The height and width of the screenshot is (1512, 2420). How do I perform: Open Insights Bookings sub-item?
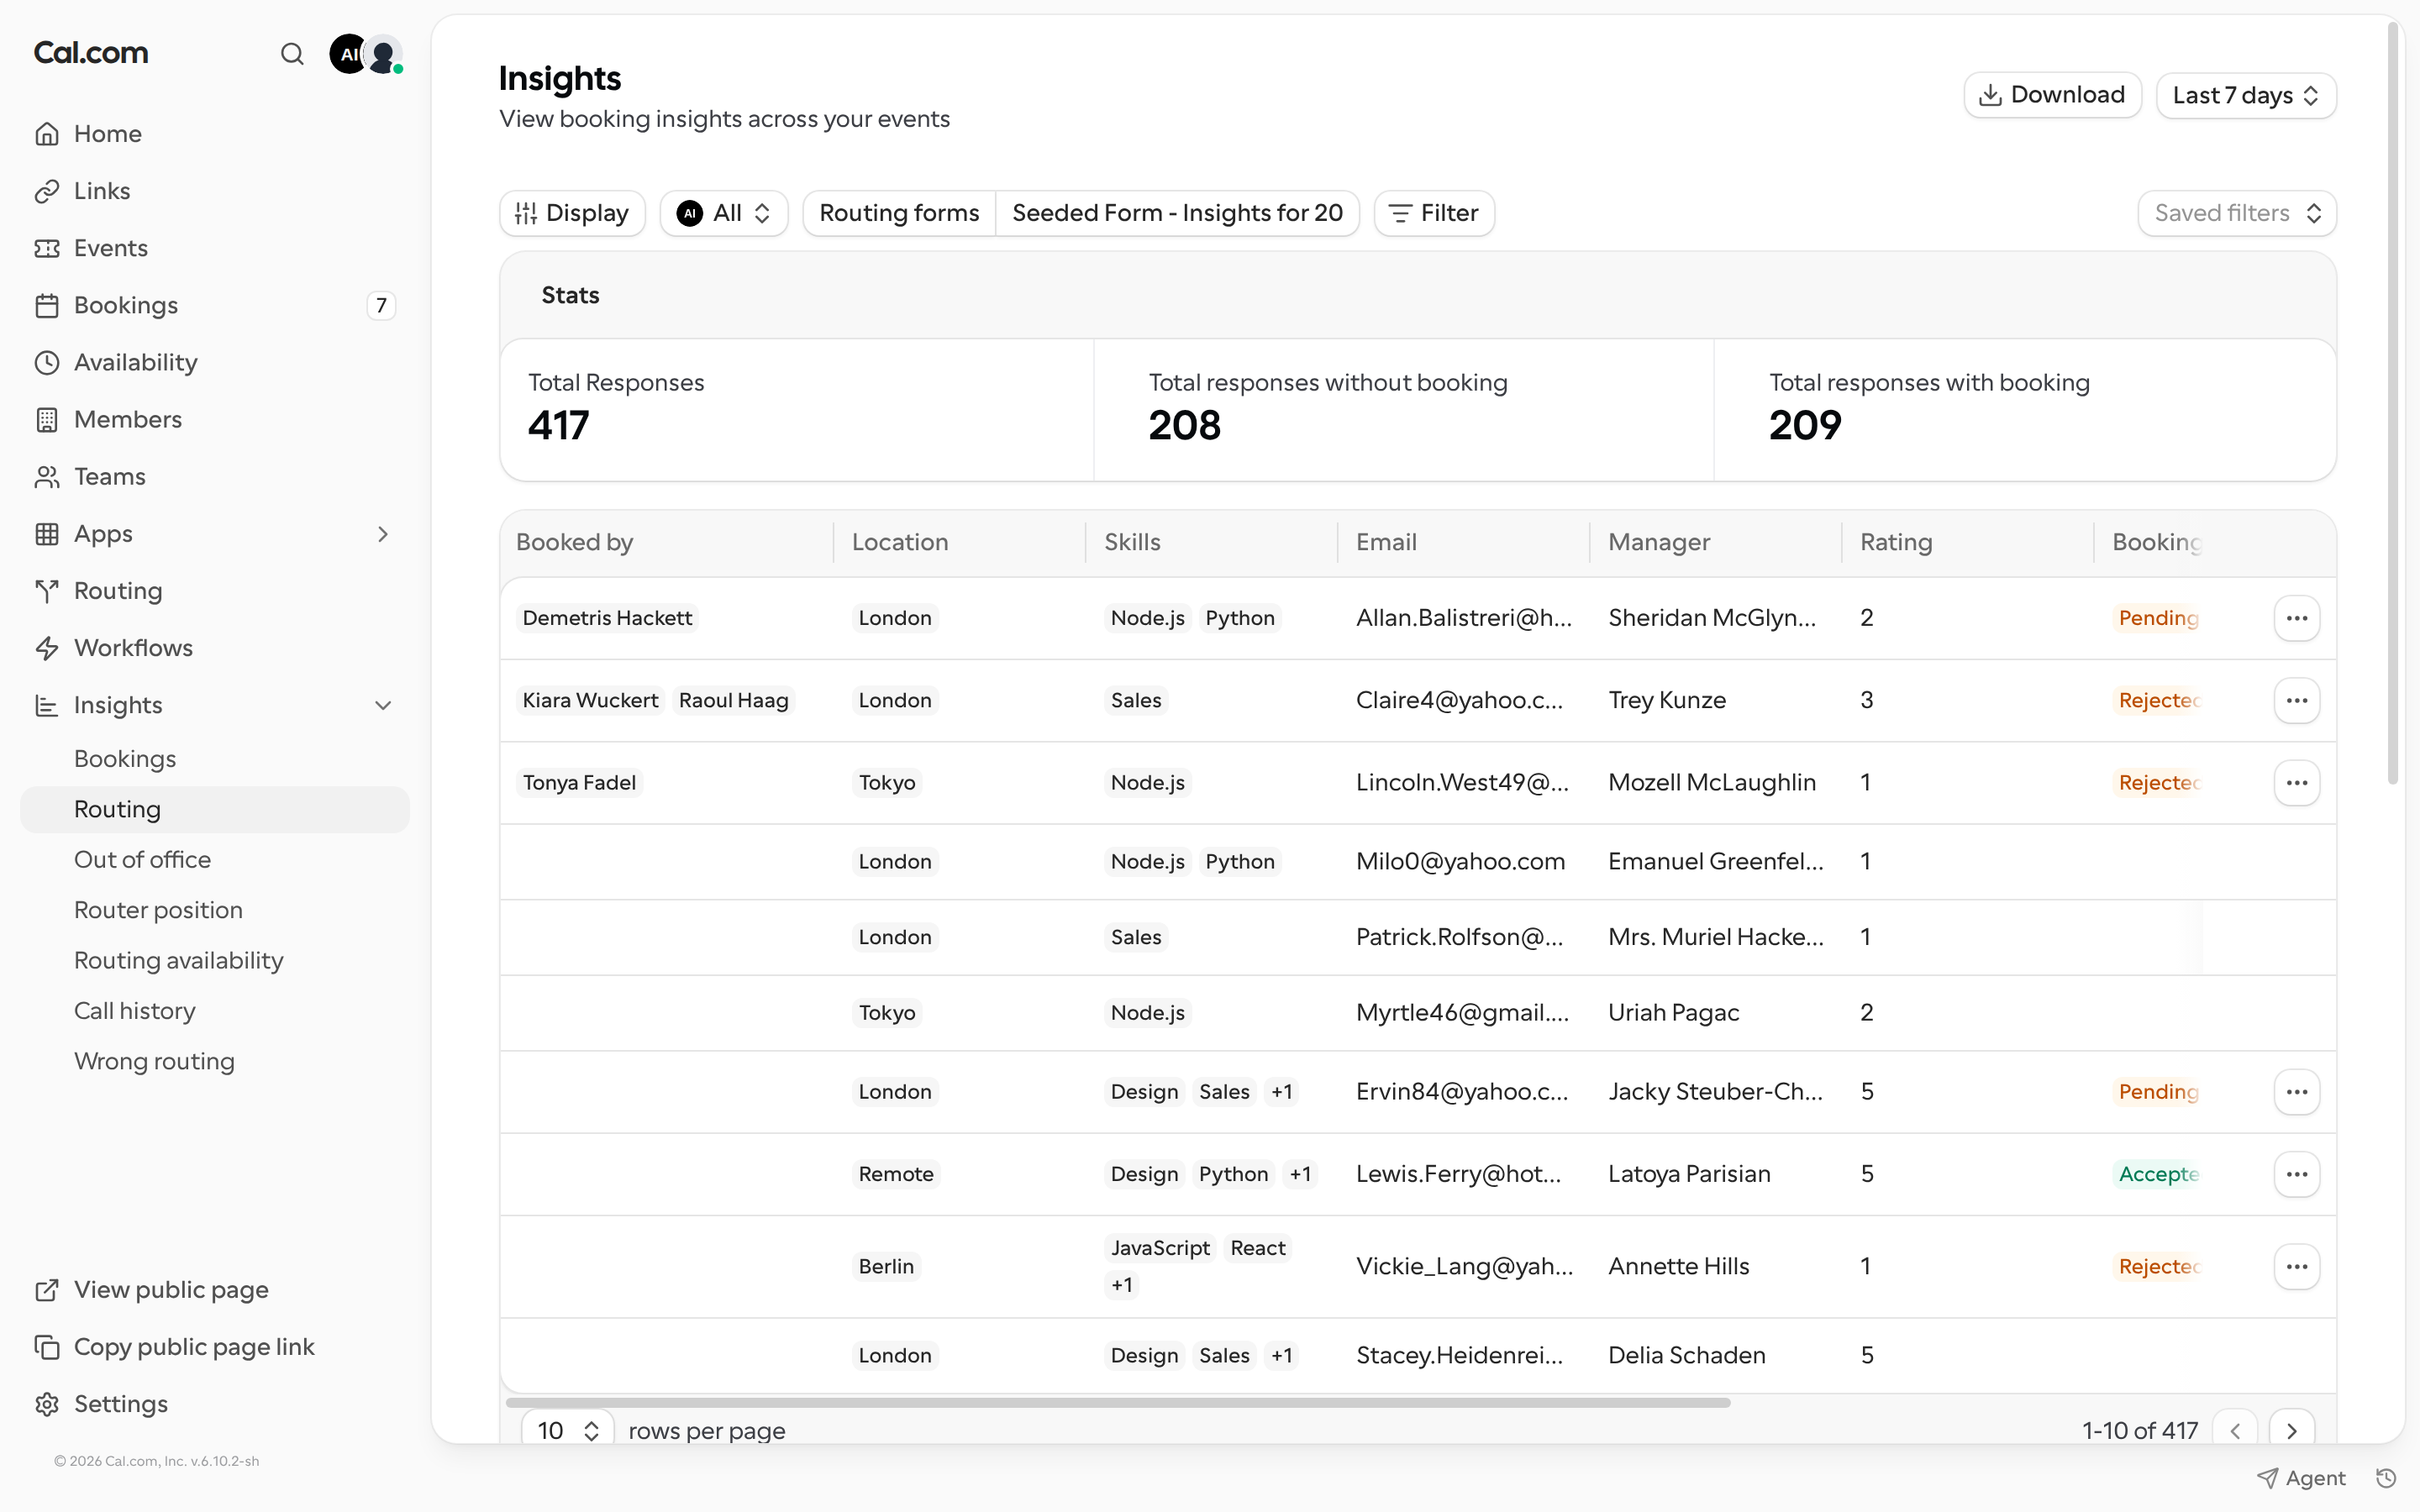pyautogui.click(x=215, y=759)
